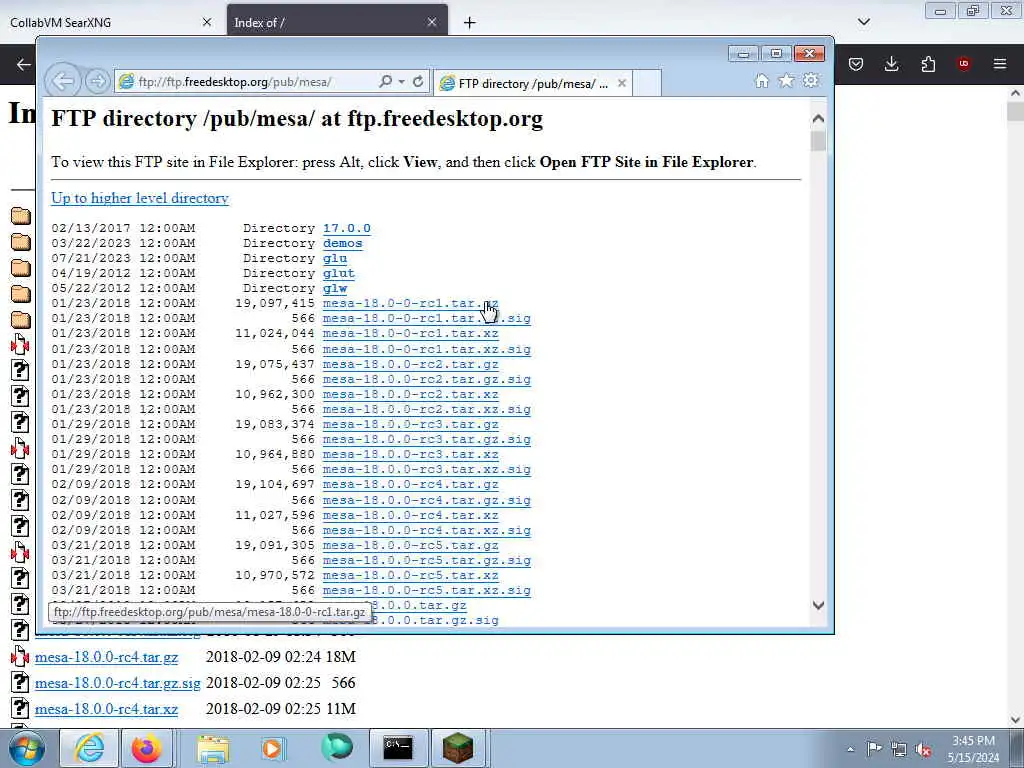Open a new blank IE tab
This screenshot has height=768, width=1024.
pyautogui.click(x=647, y=84)
